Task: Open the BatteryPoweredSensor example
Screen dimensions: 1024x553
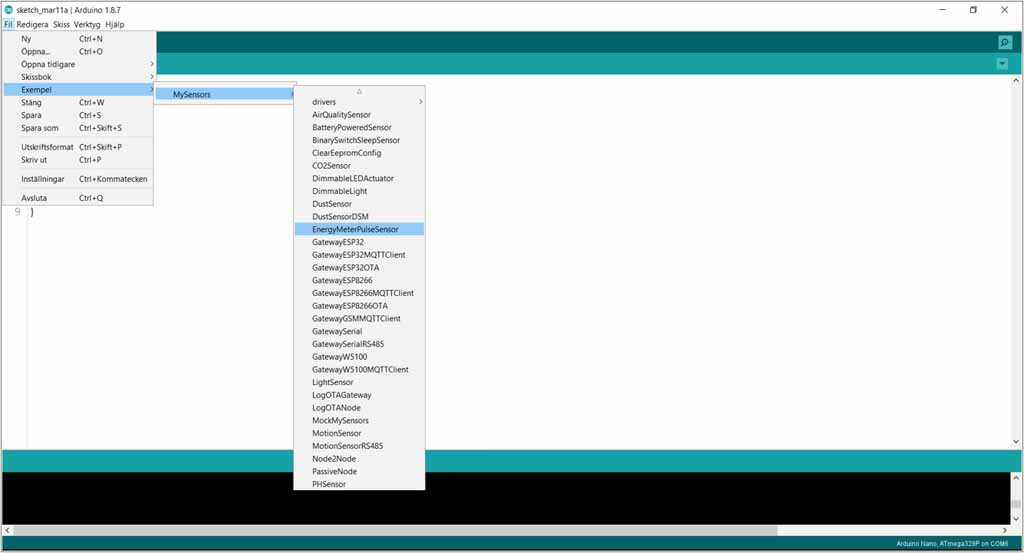Action: point(359,127)
